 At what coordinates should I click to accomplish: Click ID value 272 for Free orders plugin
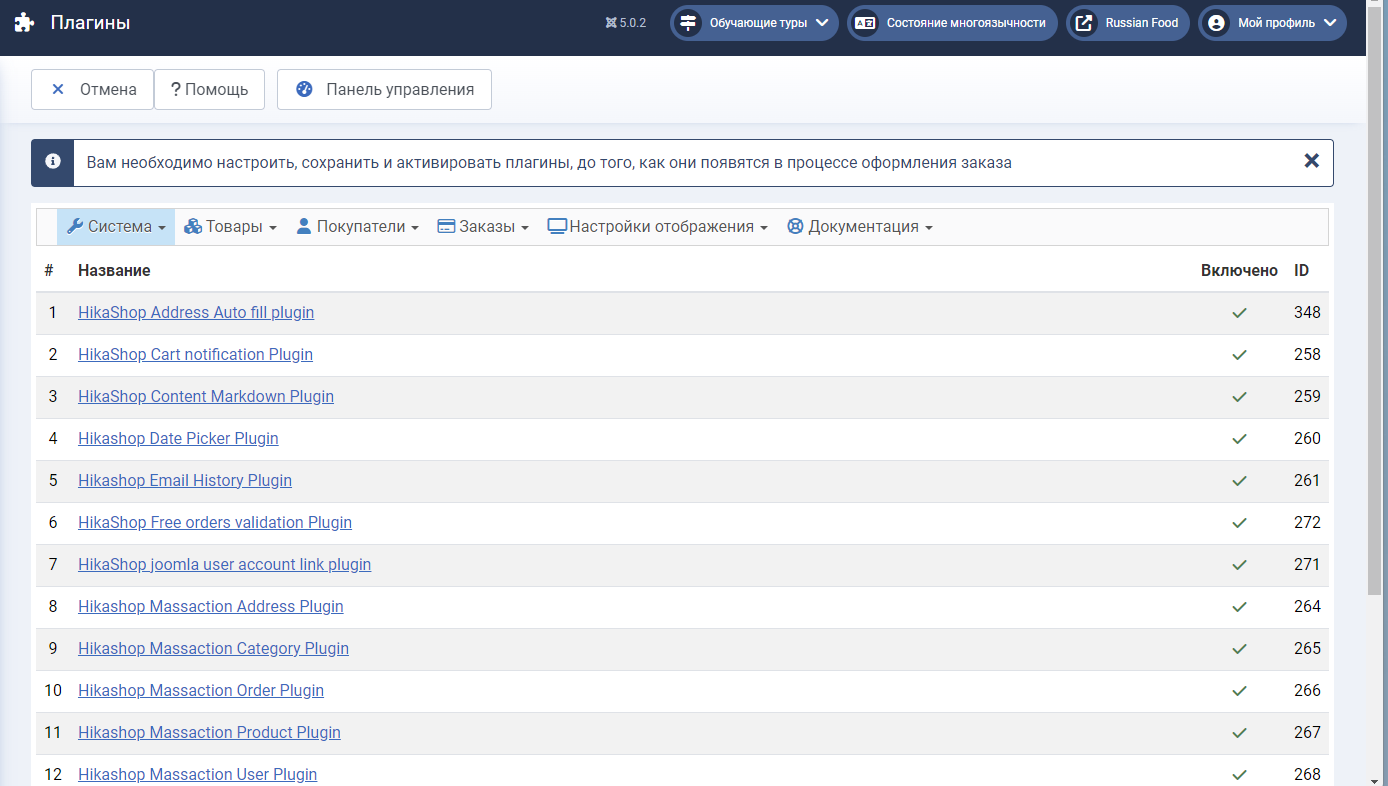click(x=1307, y=523)
